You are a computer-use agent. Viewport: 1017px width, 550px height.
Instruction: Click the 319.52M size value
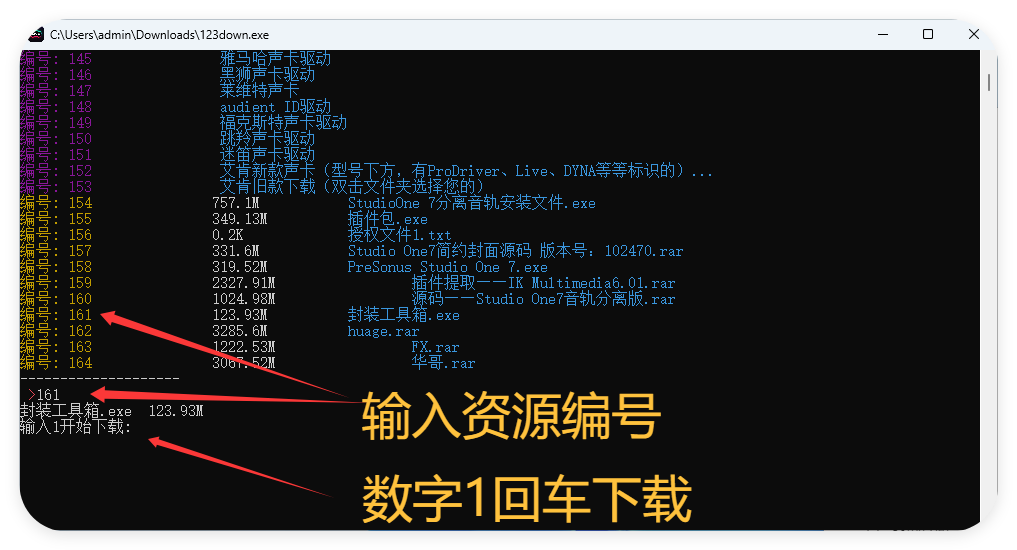pos(239,267)
